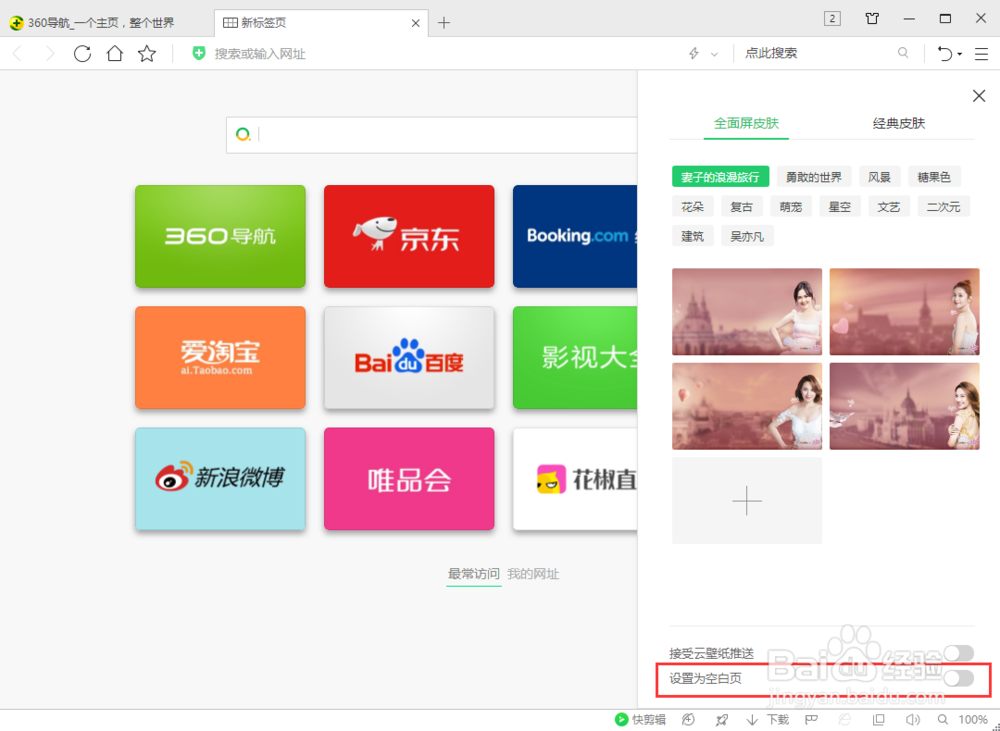Select the 复古 skin tag

(741, 207)
